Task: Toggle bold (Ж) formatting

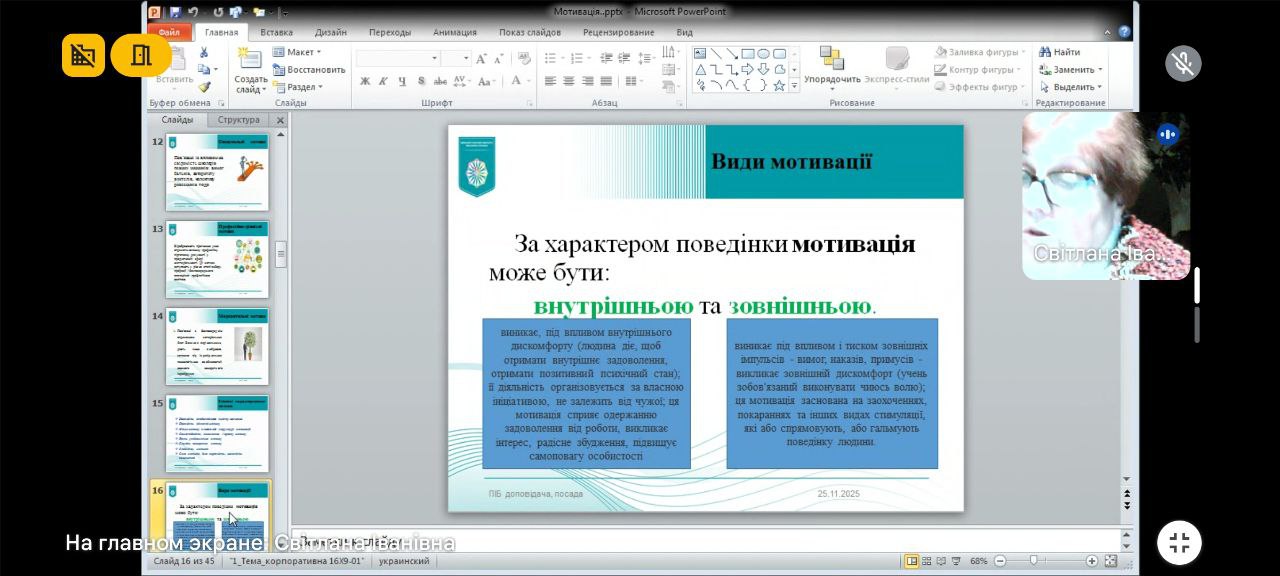Action: pyautogui.click(x=365, y=81)
